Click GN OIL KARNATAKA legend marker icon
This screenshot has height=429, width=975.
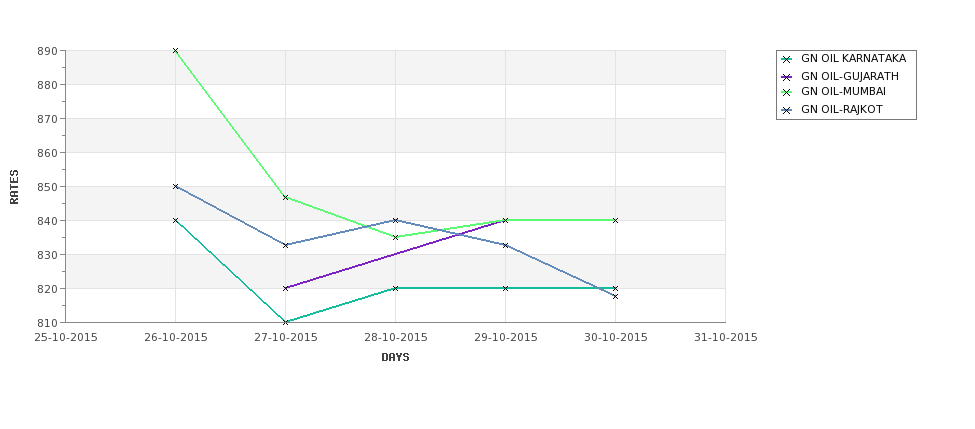787,60
